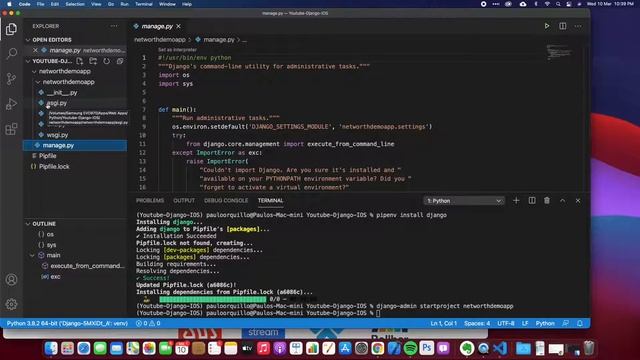This screenshot has height=360, width=640.
Task: Open Music app from the Dock
Action: pyautogui.click(x=263, y=348)
